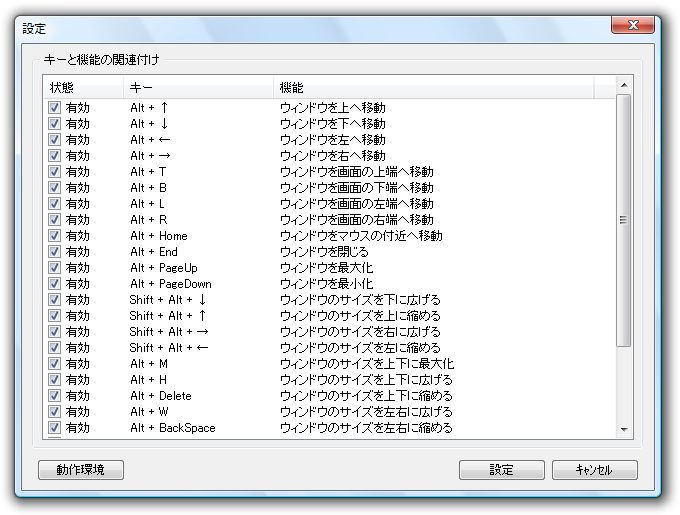
Task: Select ウィンドウを閉じる function text
Action: point(324,252)
